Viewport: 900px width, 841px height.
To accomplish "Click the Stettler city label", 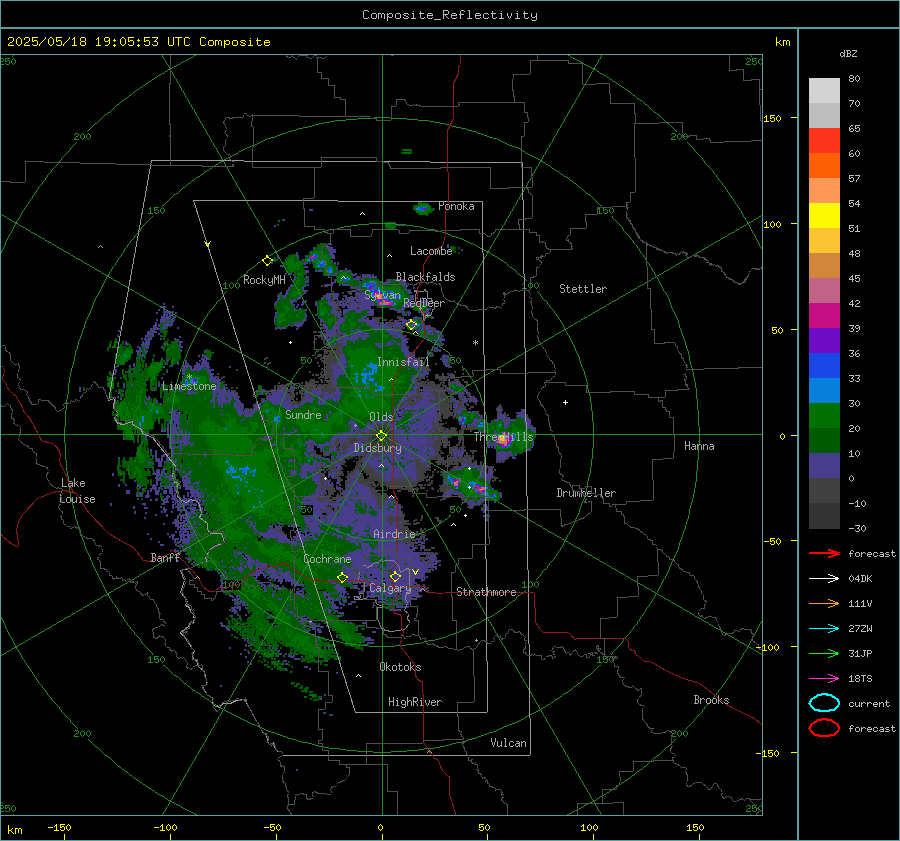I will point(583,289).
